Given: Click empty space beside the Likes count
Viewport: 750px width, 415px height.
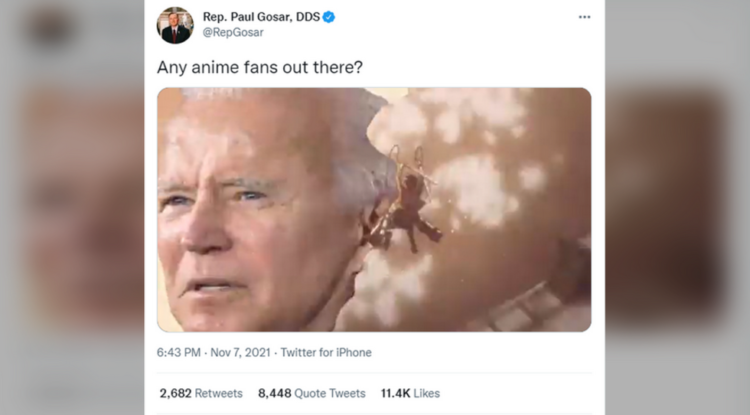Looking at the screenshot, I should (x=517, y=393).
